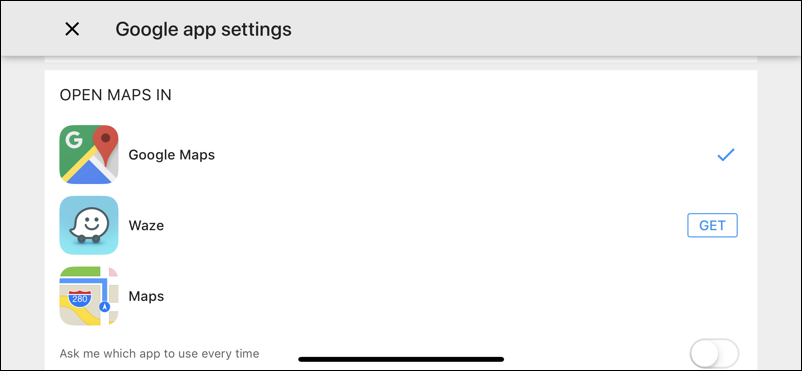This screenshot has width=802, height=371.
Task: Click the white G on Google Maps icon
Action: click(74, 140)
